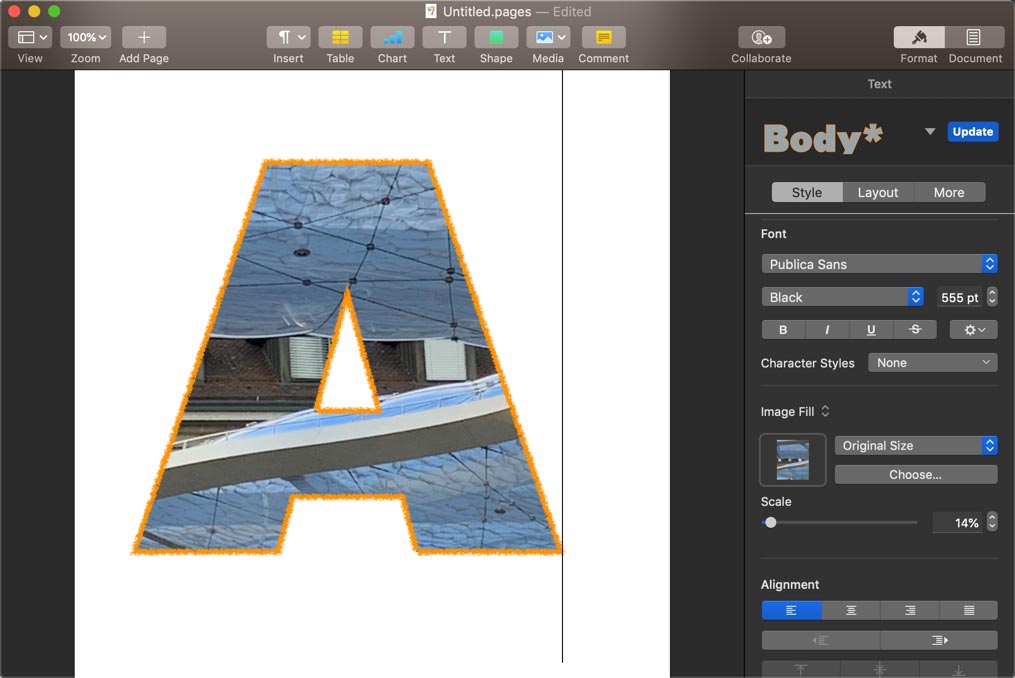Click the Collaborate icon

click(x=761, y=38)
